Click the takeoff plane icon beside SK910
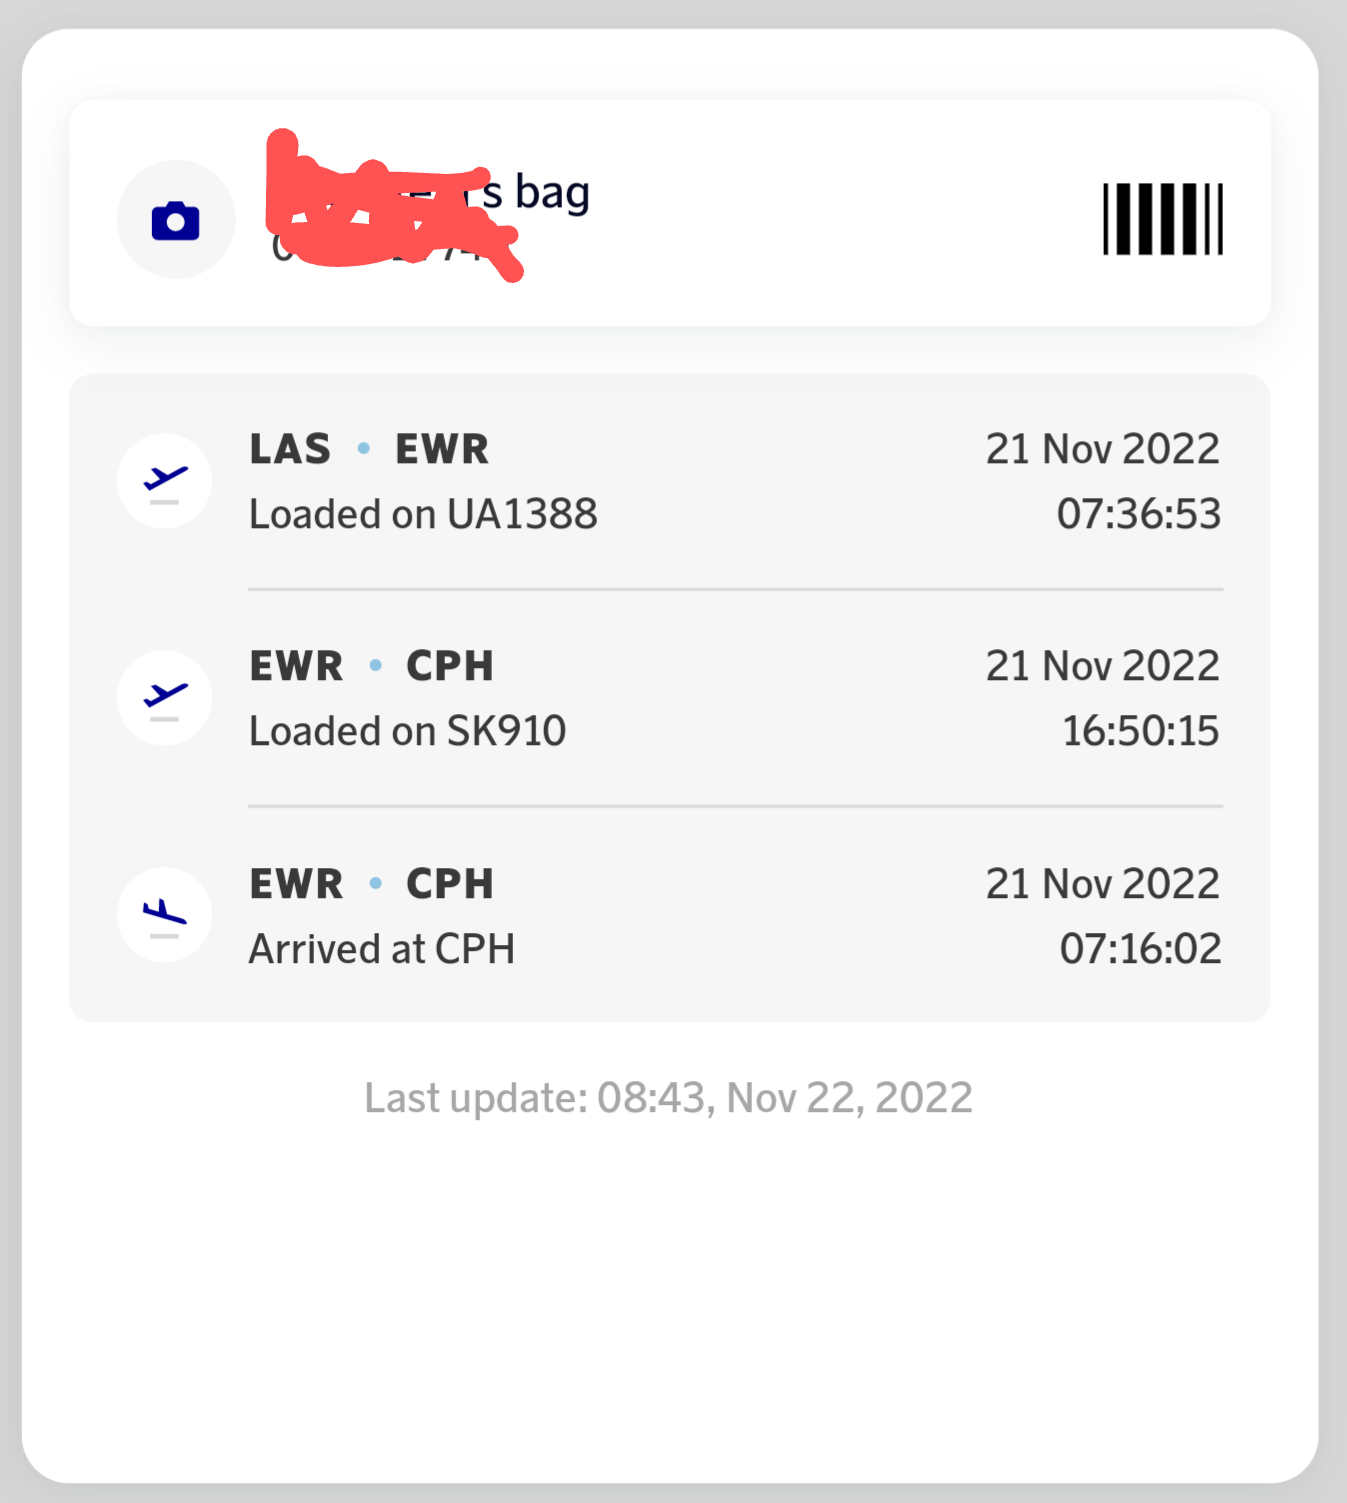 point(165,698)
